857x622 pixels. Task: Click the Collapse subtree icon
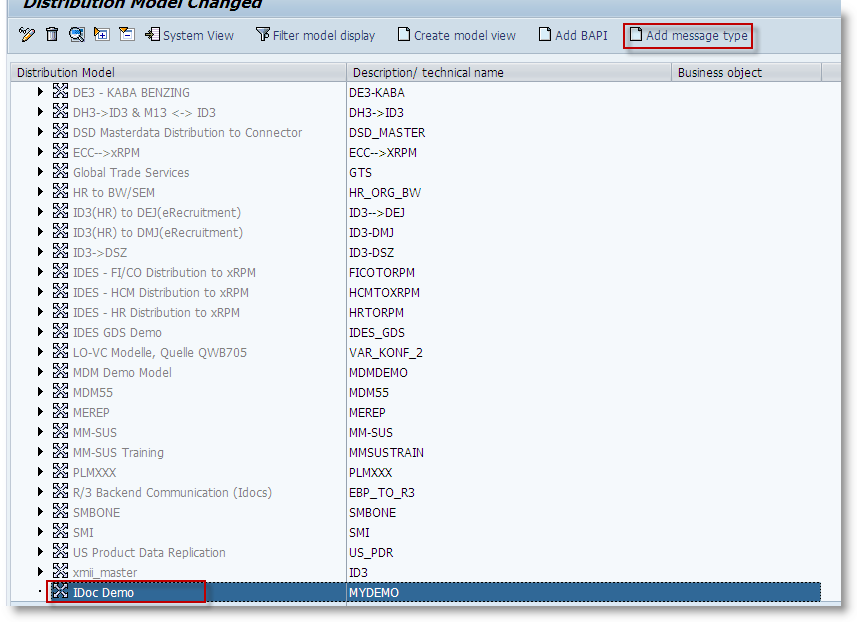click(x=126, y=35)
